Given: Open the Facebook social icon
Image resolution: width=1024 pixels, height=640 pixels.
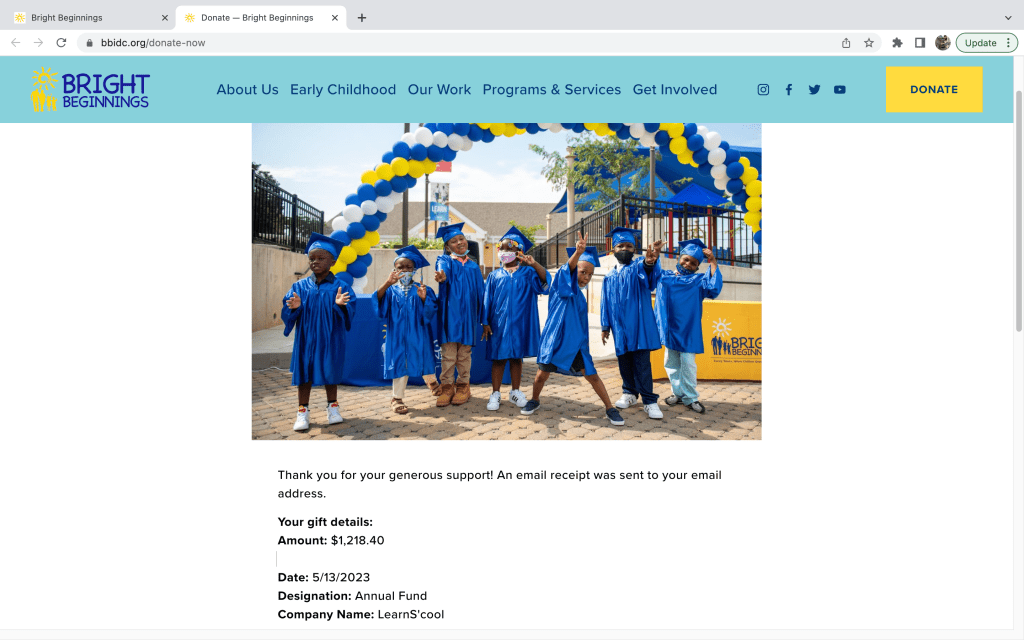Looking at the screenshot, I should (x=789, y=90).
